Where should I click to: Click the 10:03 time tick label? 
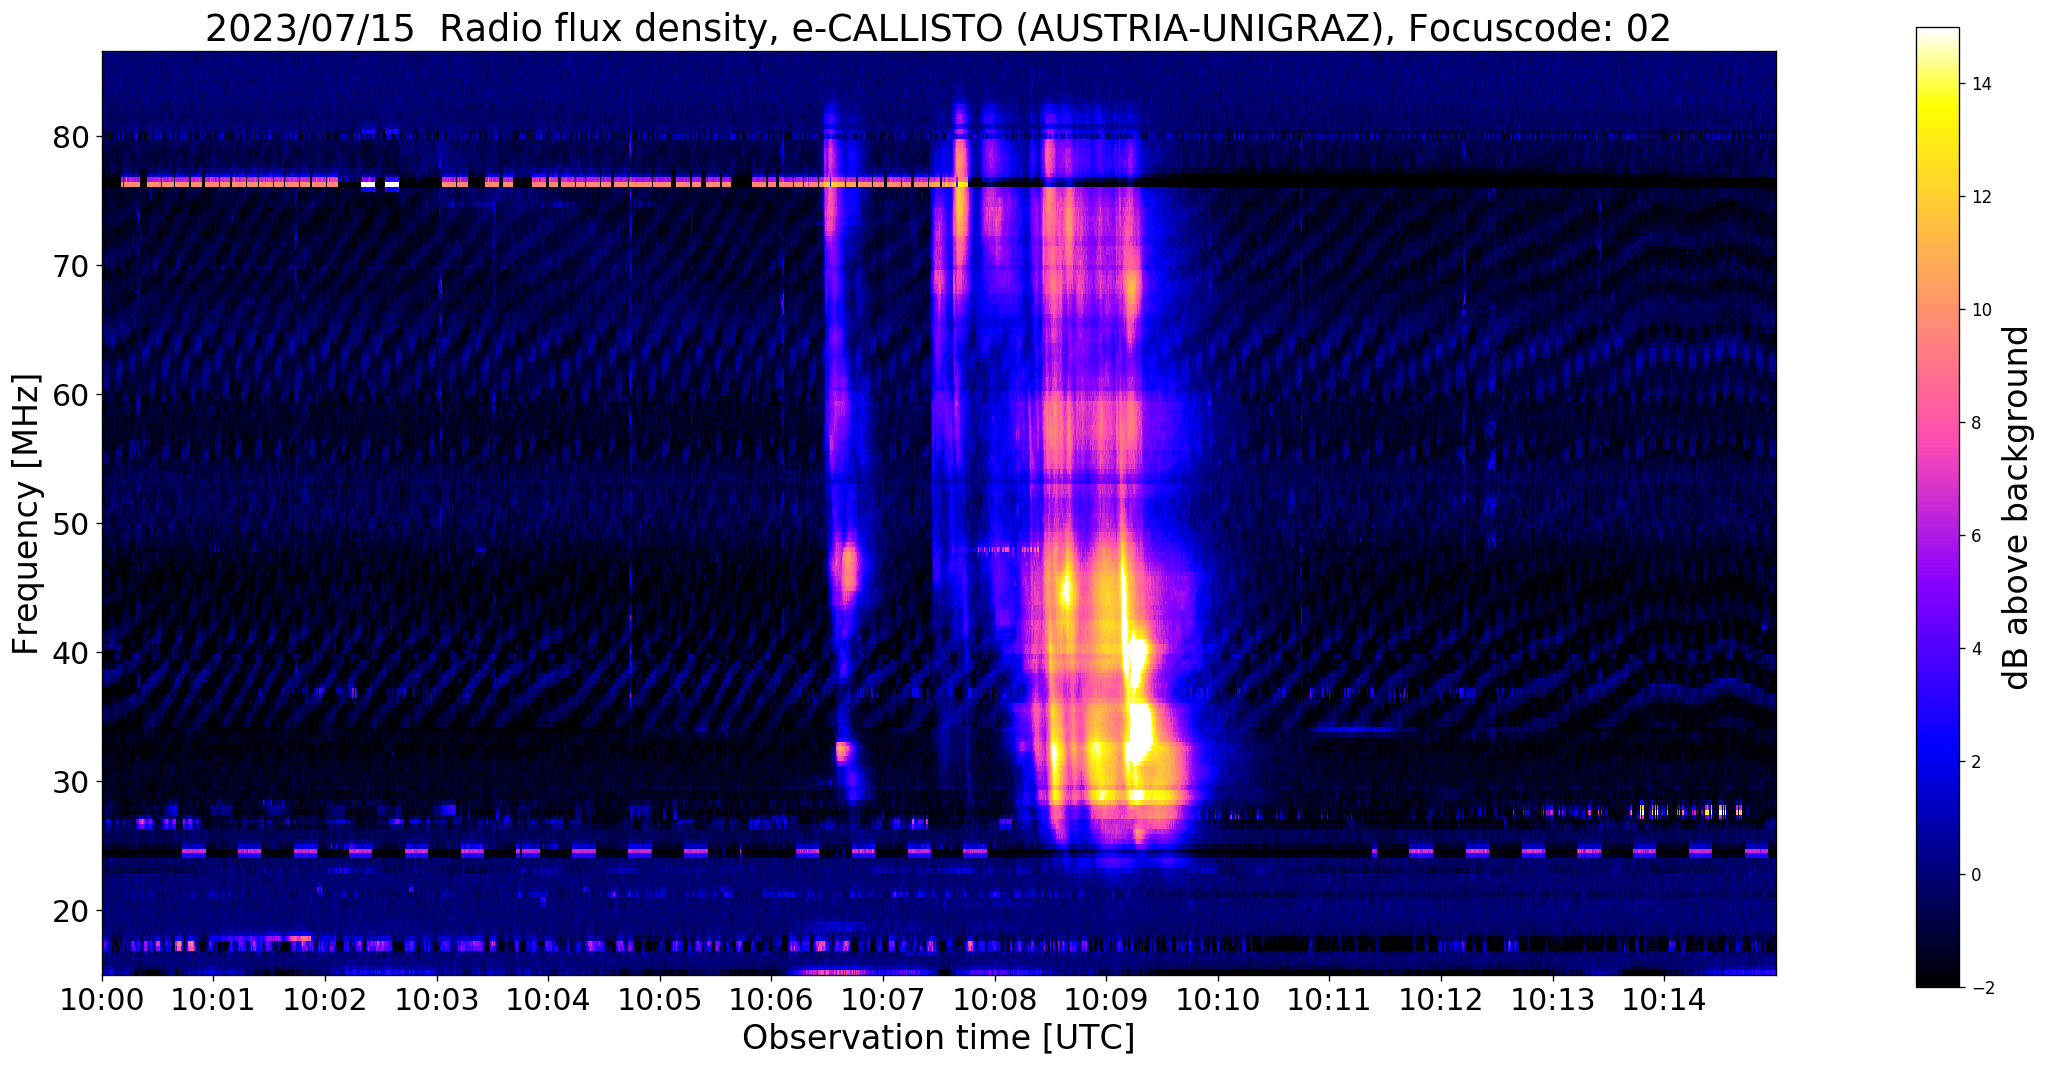tap(437, 1001)
